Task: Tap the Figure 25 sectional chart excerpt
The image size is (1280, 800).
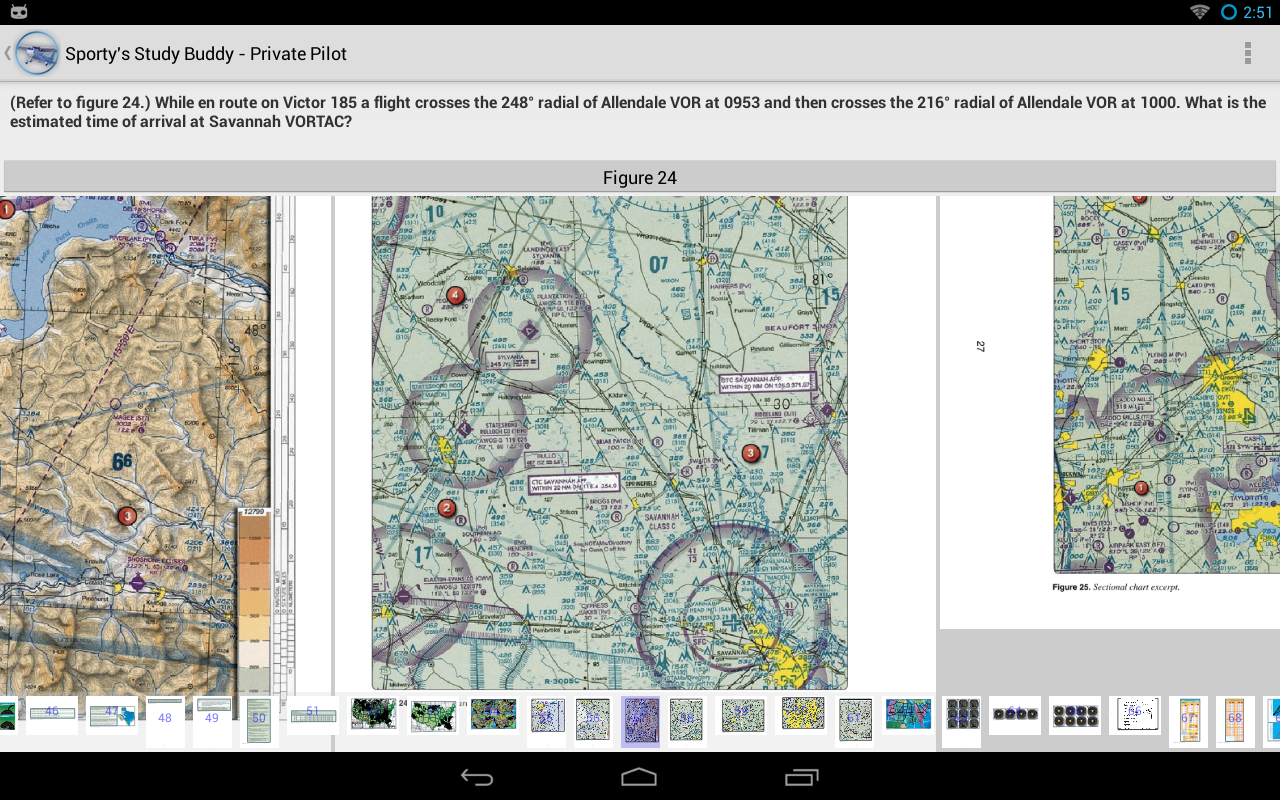Action: click(x=1166, y=385)
